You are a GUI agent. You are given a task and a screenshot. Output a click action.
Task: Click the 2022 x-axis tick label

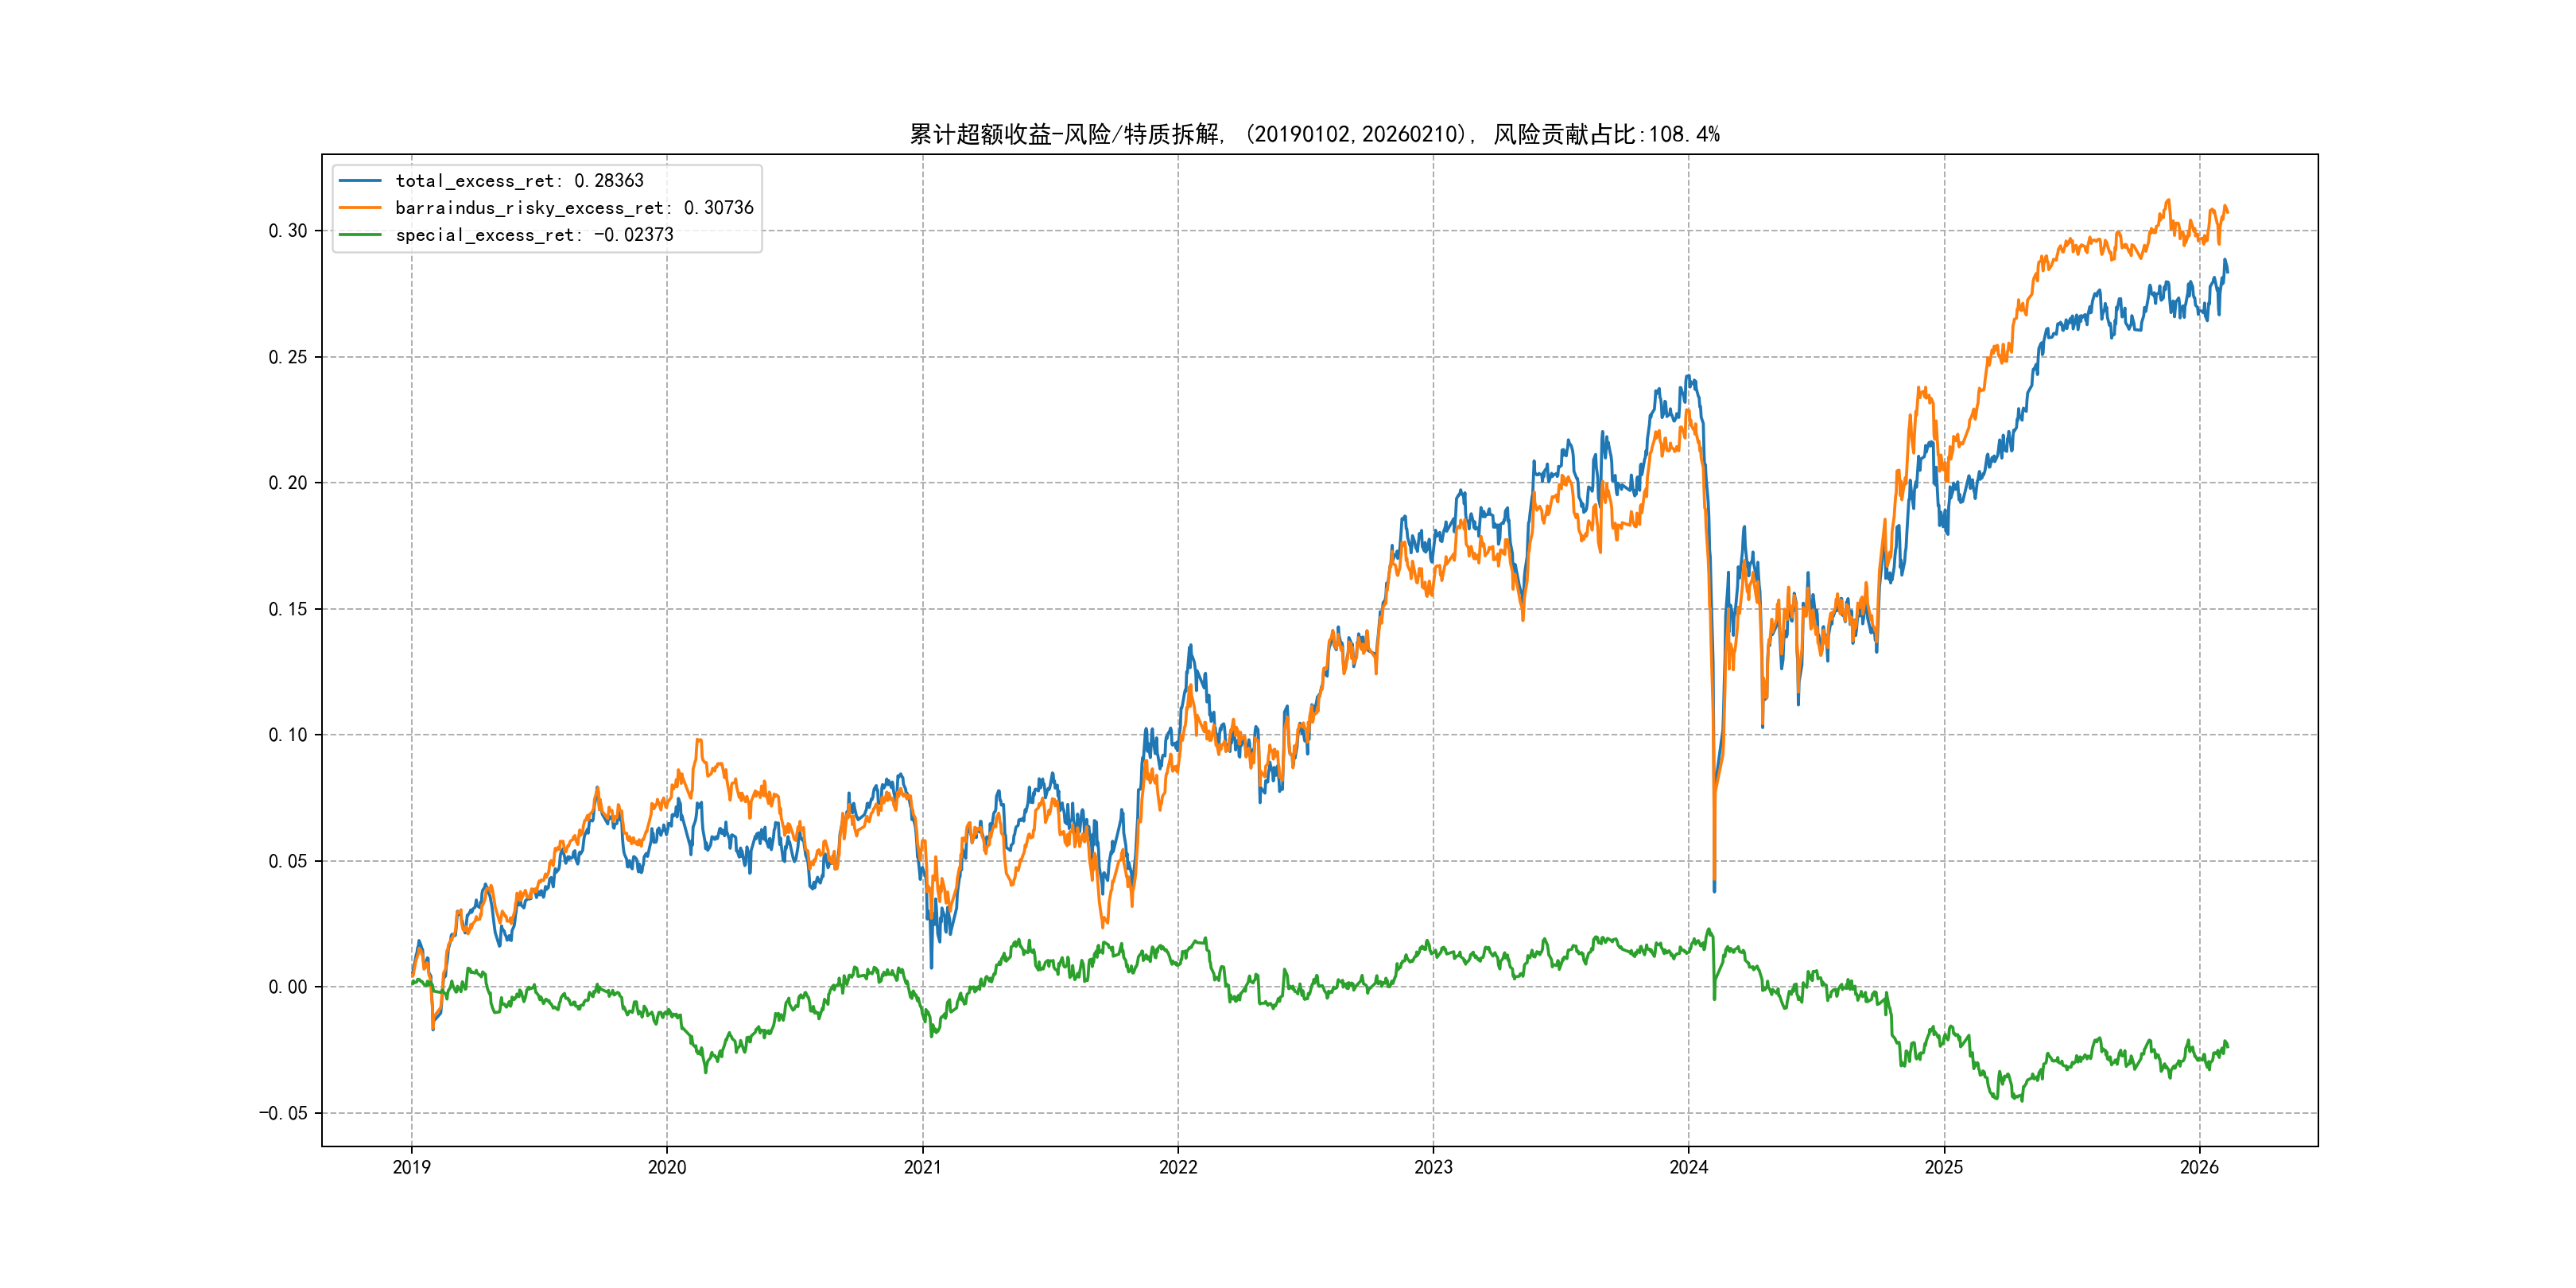1178,1167
